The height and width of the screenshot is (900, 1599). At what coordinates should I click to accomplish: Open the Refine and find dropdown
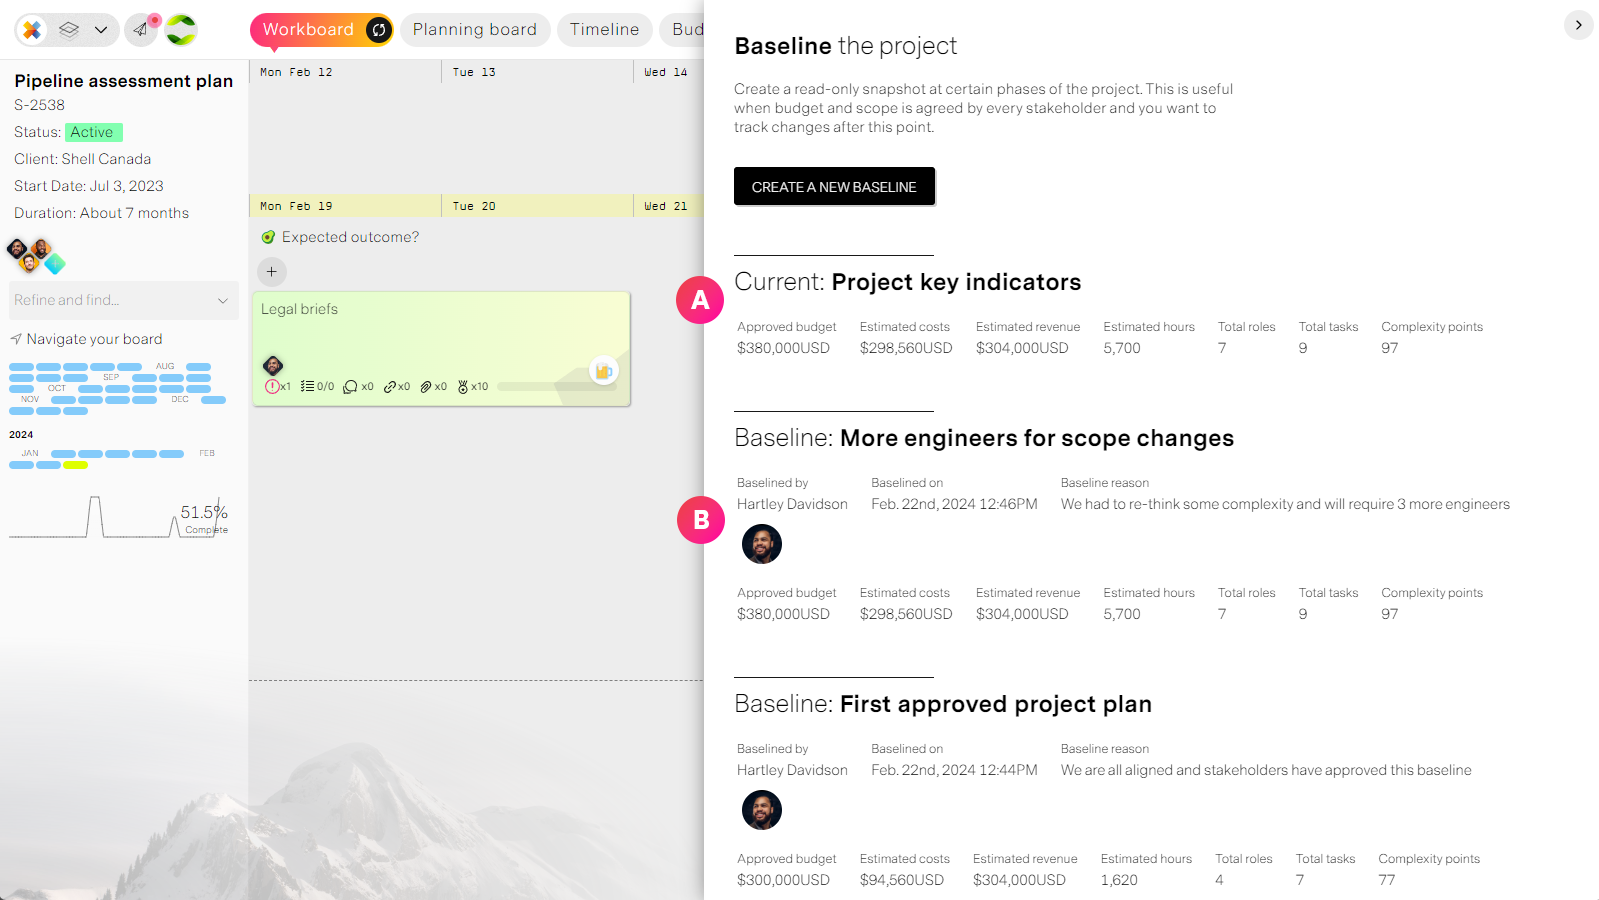(123, 300)
